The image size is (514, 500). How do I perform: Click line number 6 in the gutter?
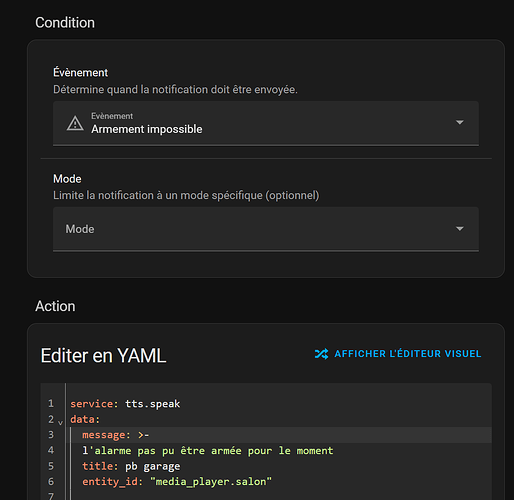click(x=51, y=482)
